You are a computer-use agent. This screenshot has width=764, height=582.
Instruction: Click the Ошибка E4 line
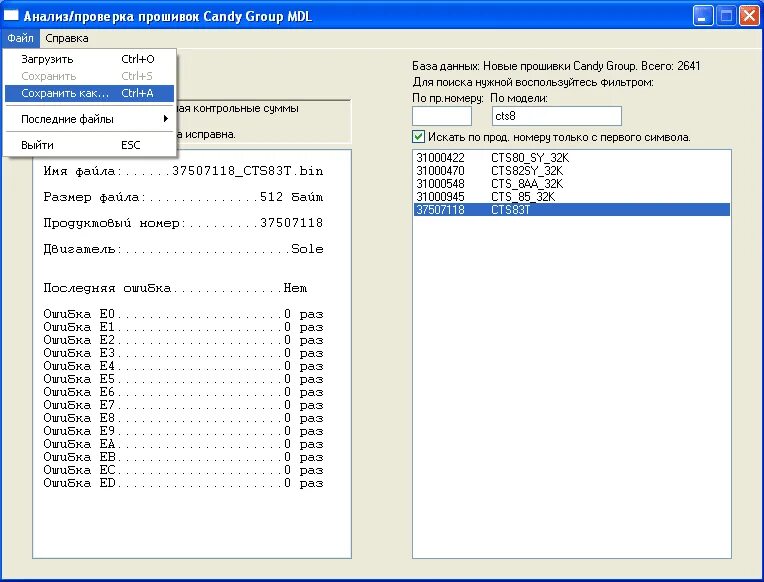click(x=183, y=366)
